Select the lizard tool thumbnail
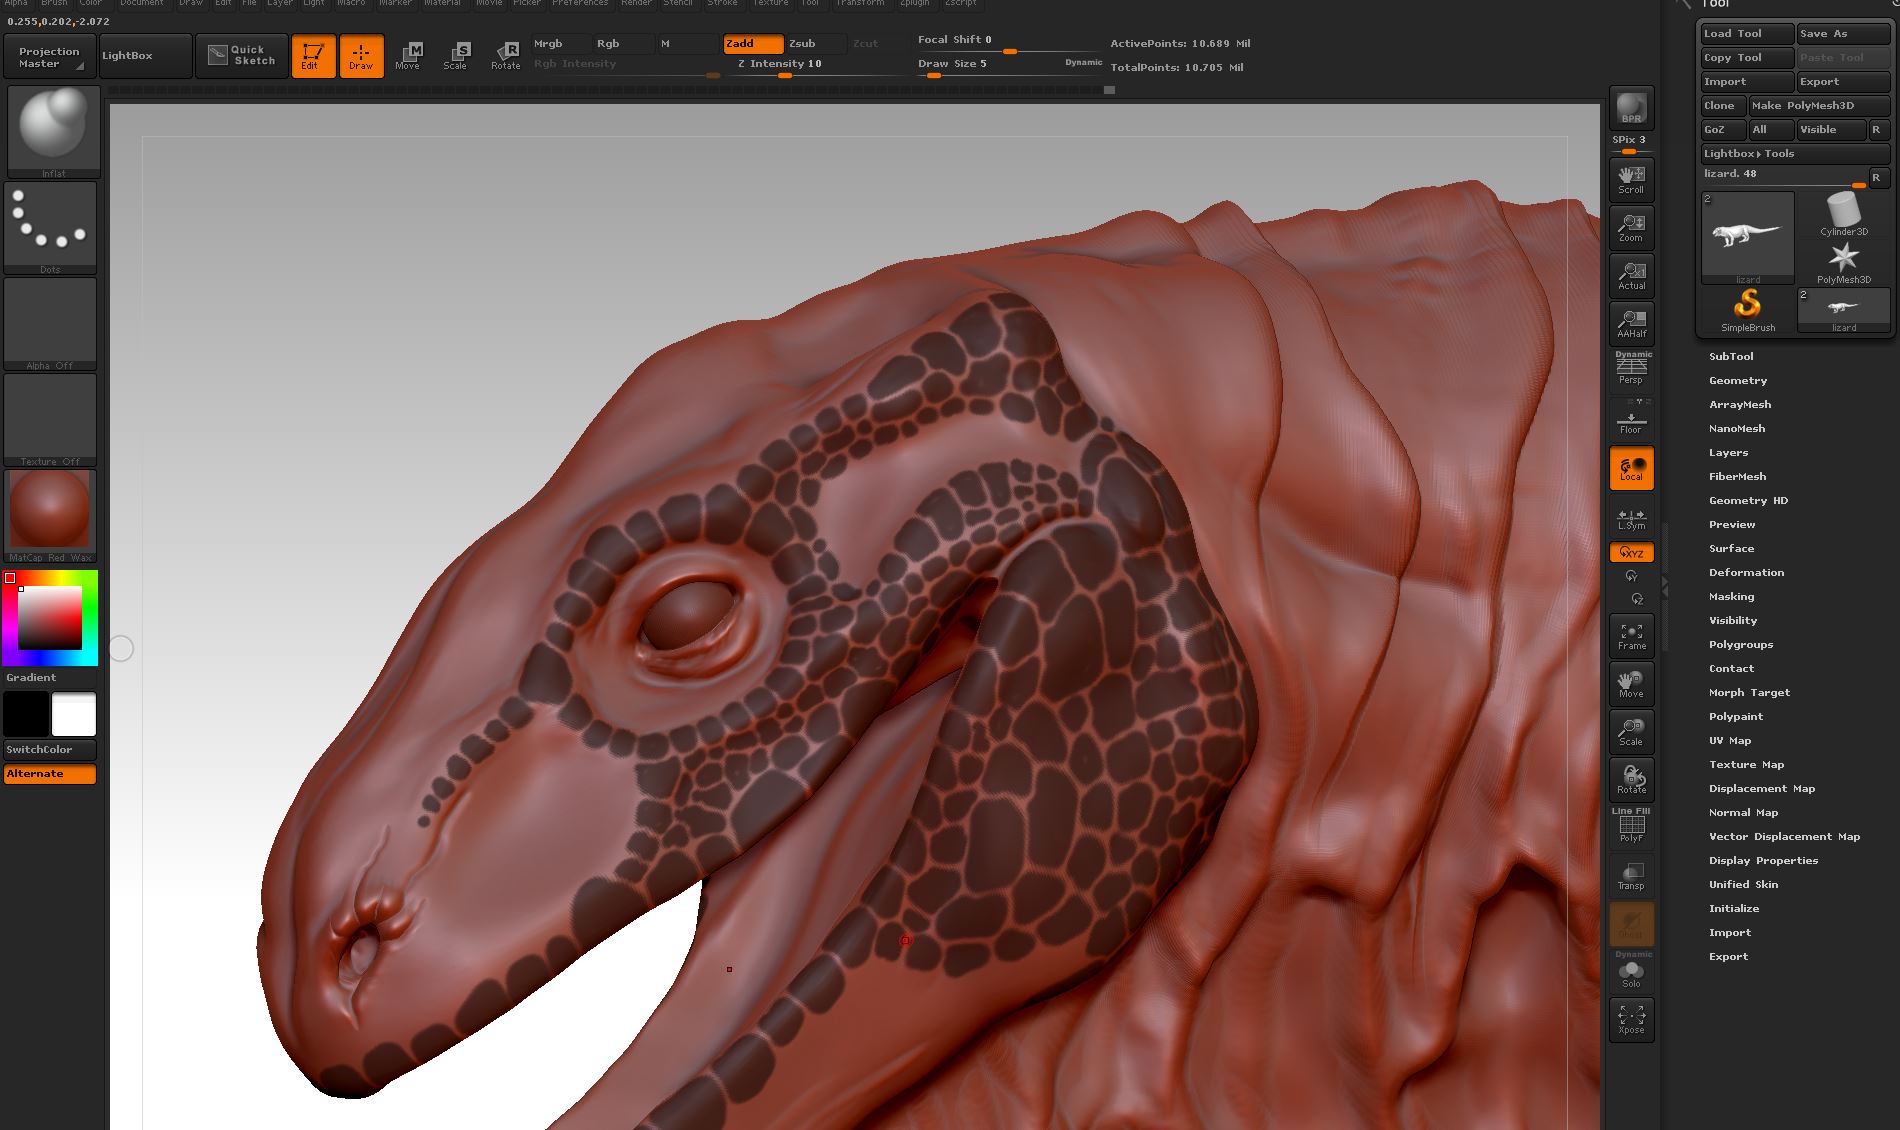1900x1130 pixels. tap(1748, 238)
